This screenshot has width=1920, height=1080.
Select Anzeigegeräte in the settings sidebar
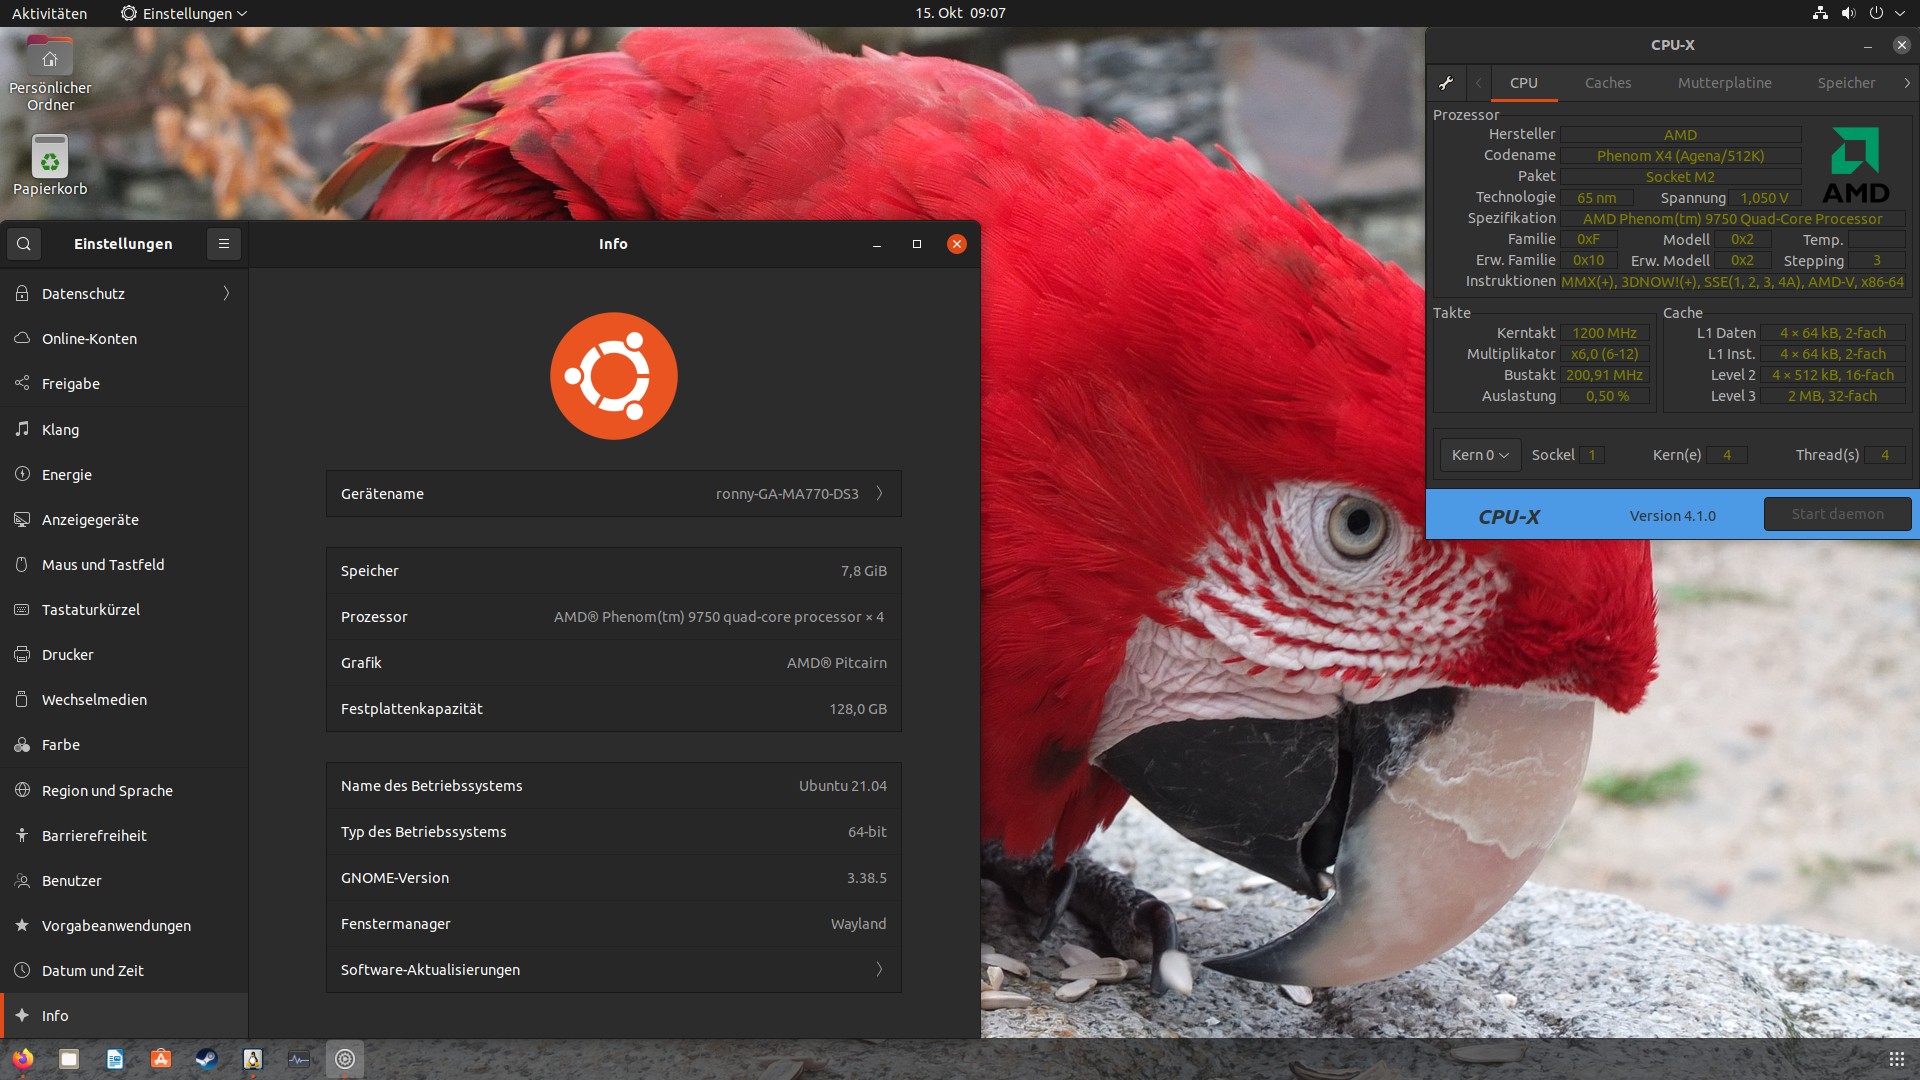pos(90,520)
